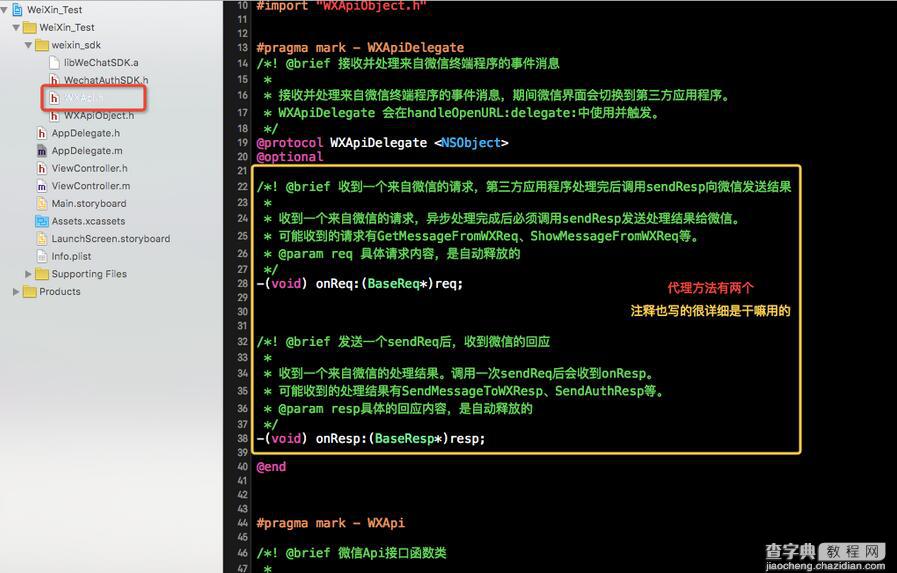Select the Products group label

tap(59, 292)
